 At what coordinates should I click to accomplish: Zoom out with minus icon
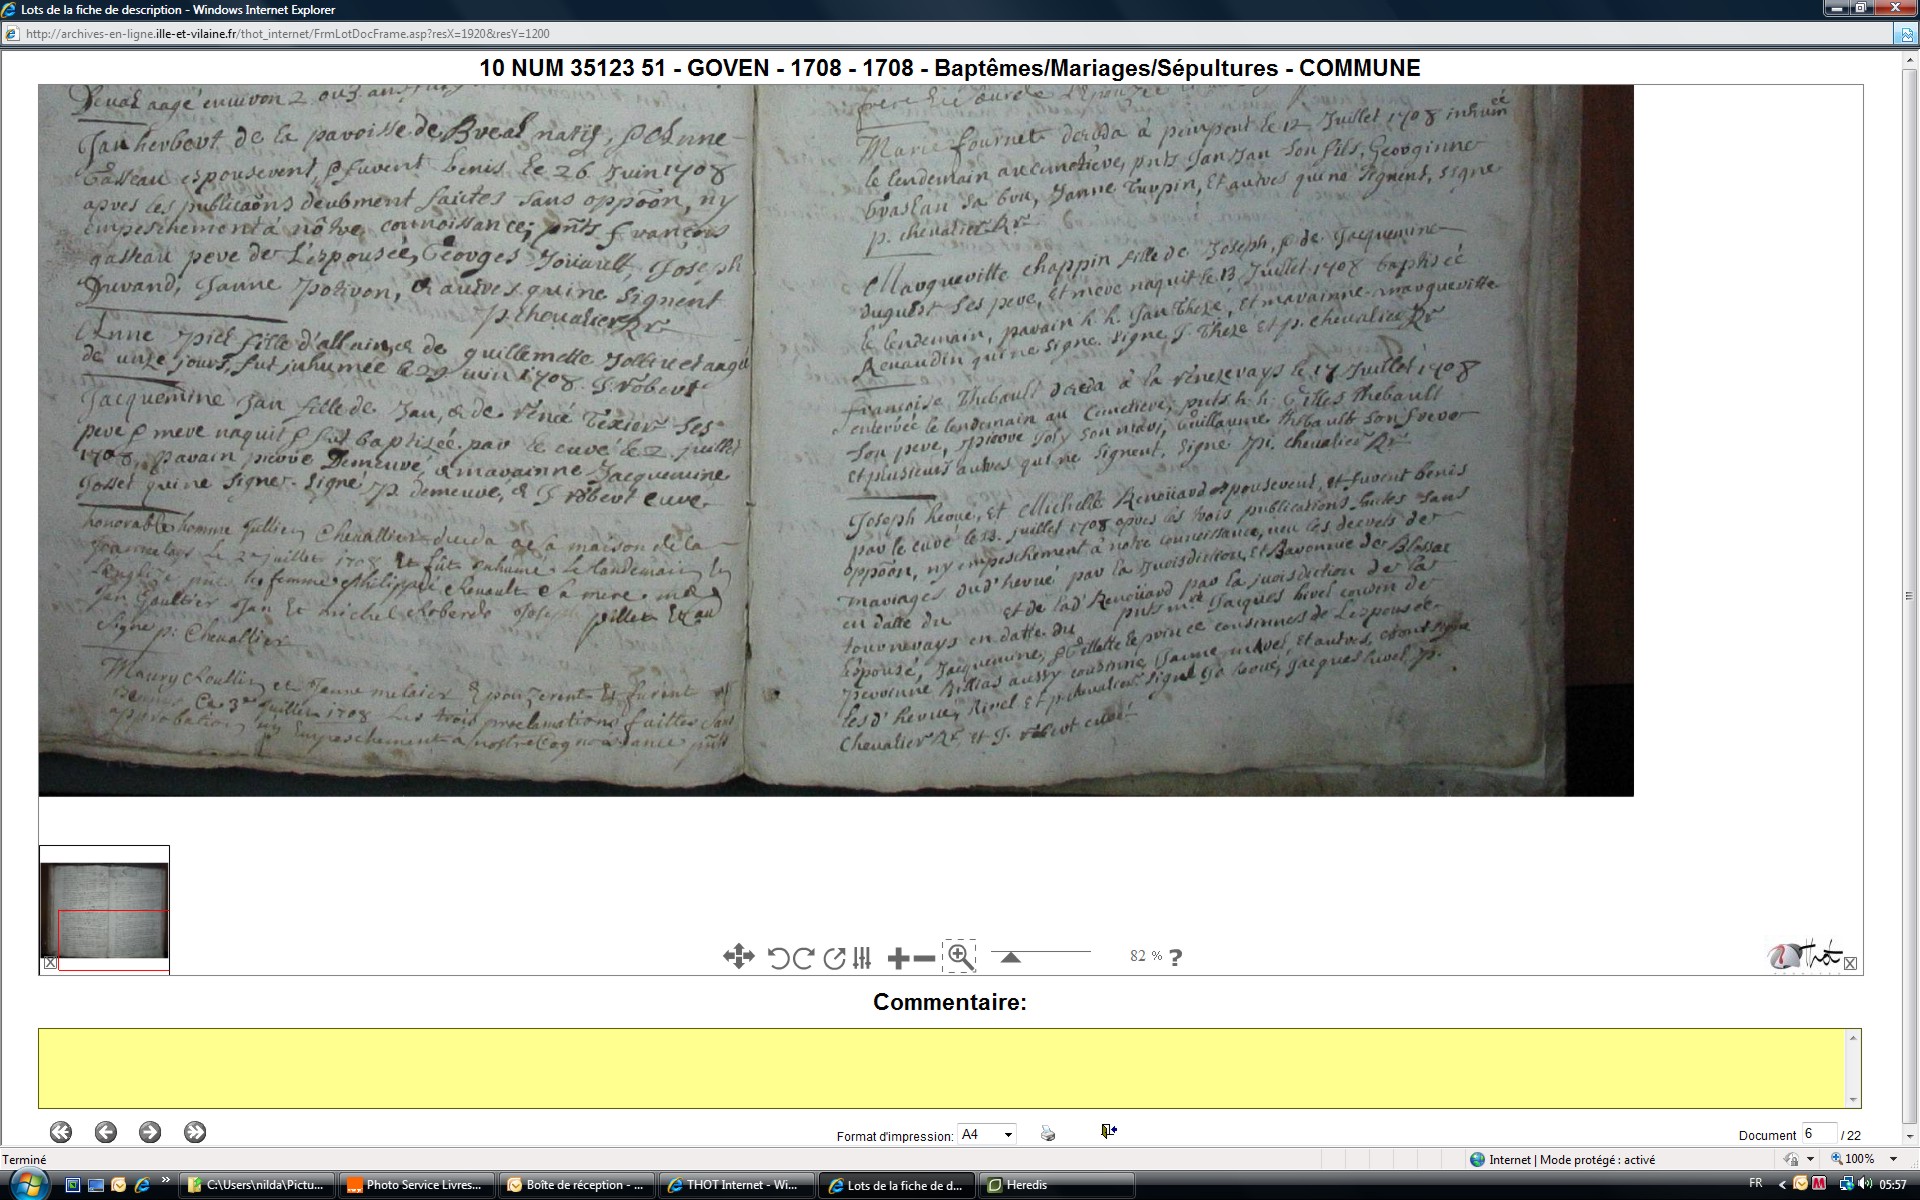(x=925, y=958)
